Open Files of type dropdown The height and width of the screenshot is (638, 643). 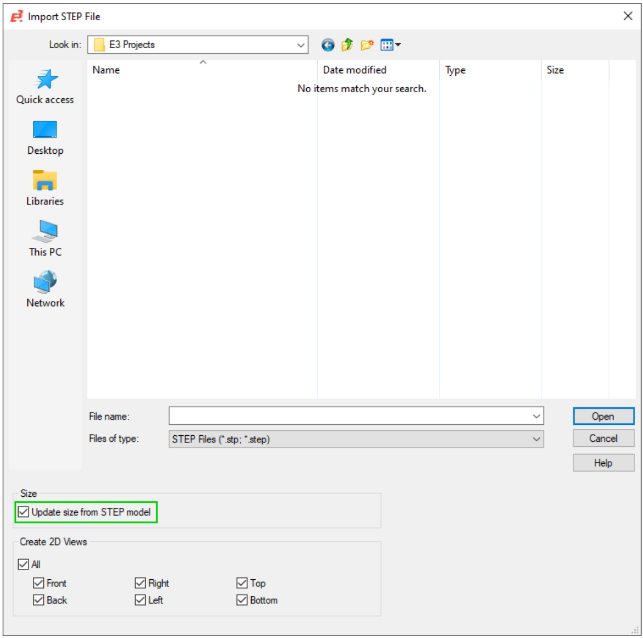[536, 439]
